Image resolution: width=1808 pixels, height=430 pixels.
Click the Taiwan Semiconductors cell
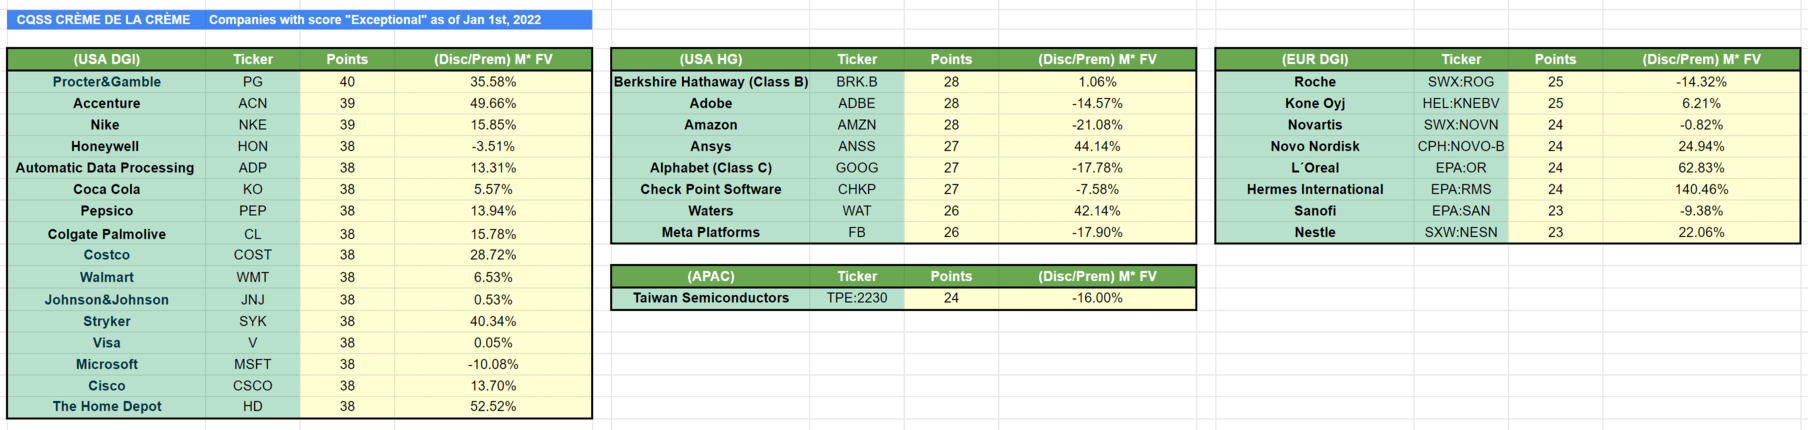click(x=711, y=298)
